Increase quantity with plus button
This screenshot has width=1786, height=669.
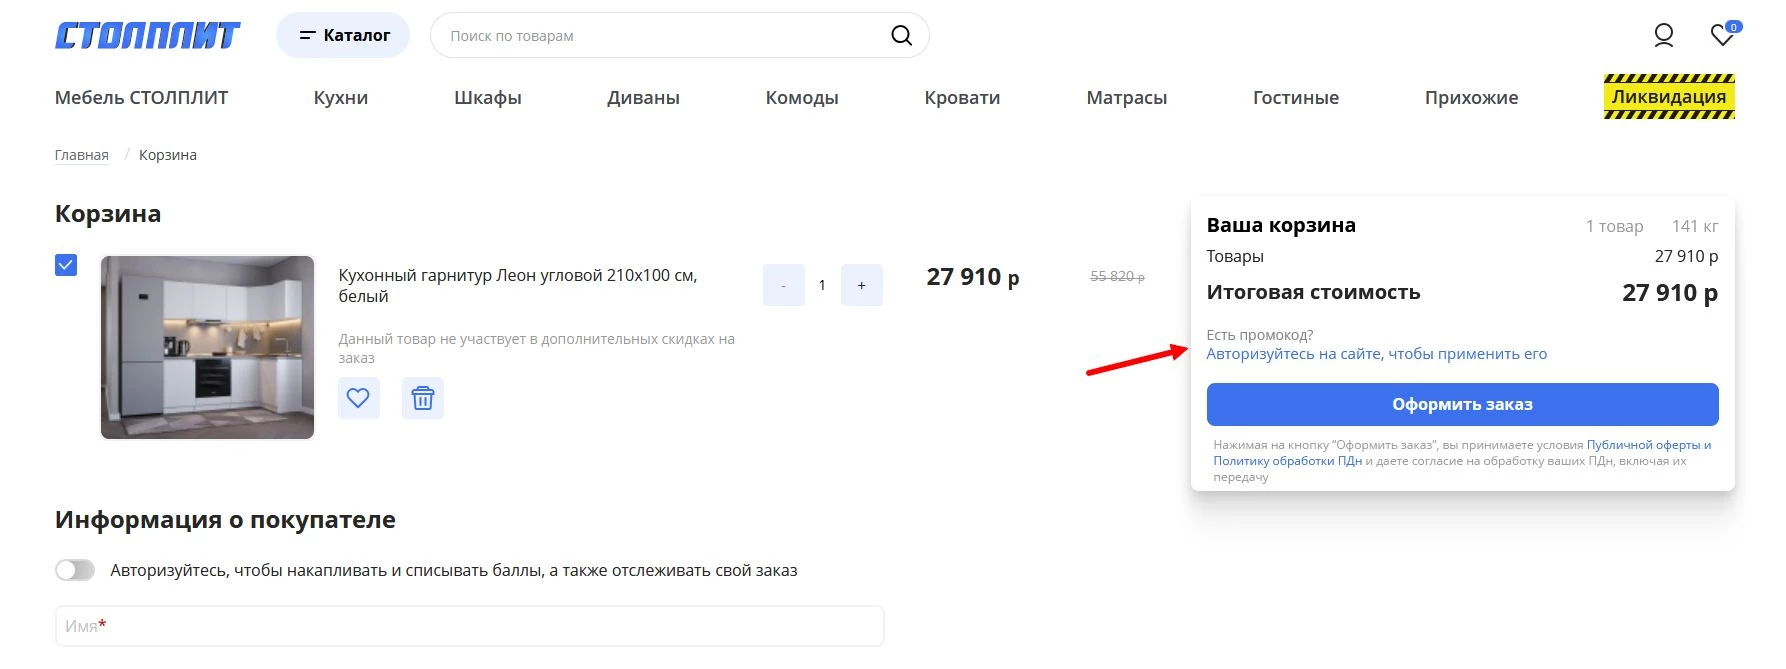coord(861,286)
